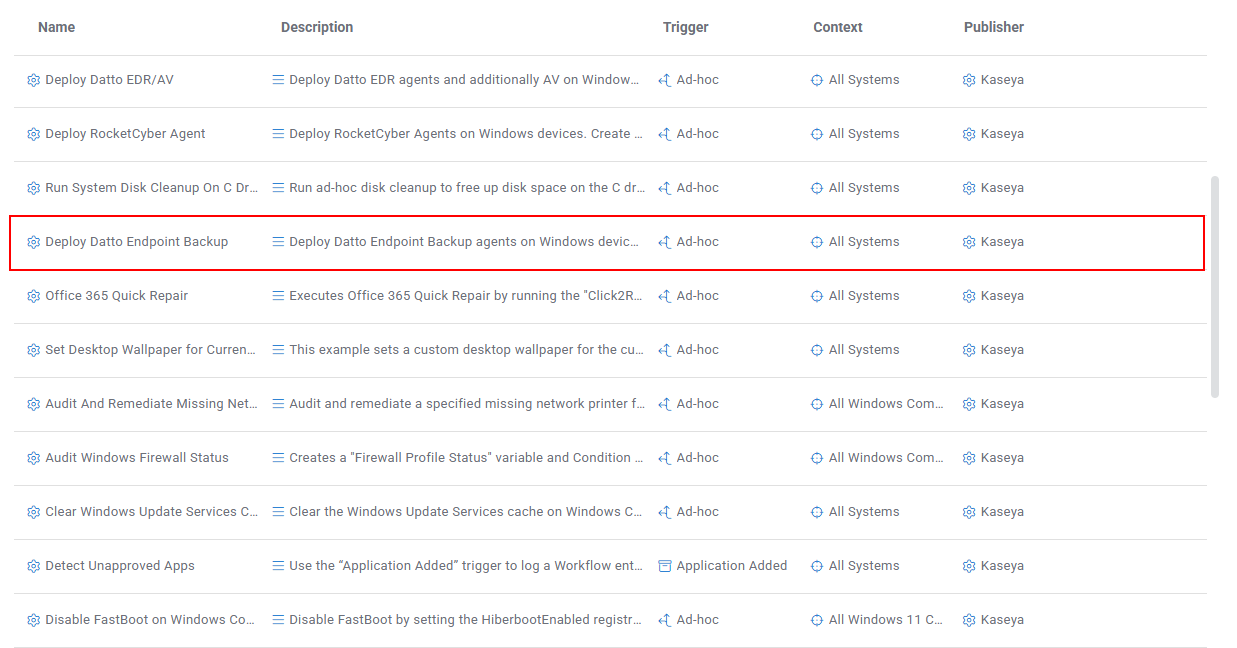Click 'Application Added' trigger text
This screenshot has height=648, width=1237.
(732, 566)
